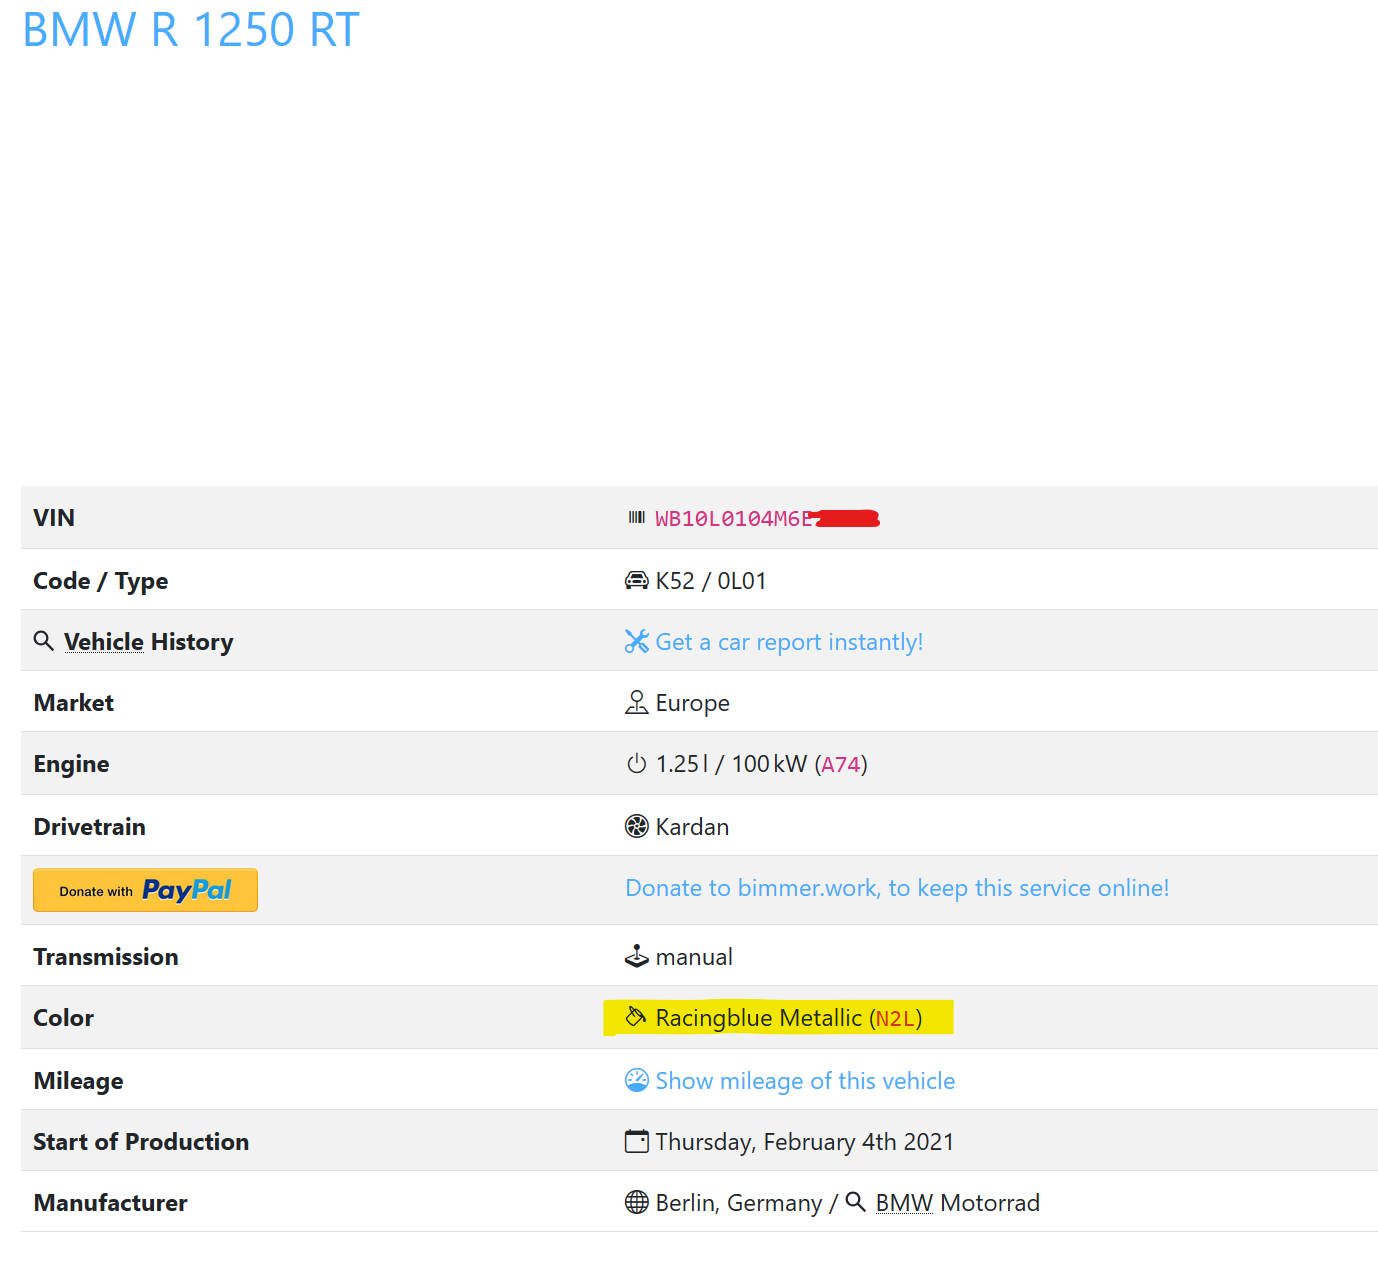Image resolution: width=1378 pixels, height=1264 pixels.
Task: Click the magnifier icon before BMW Motorrad
Action: (855, 1201)
